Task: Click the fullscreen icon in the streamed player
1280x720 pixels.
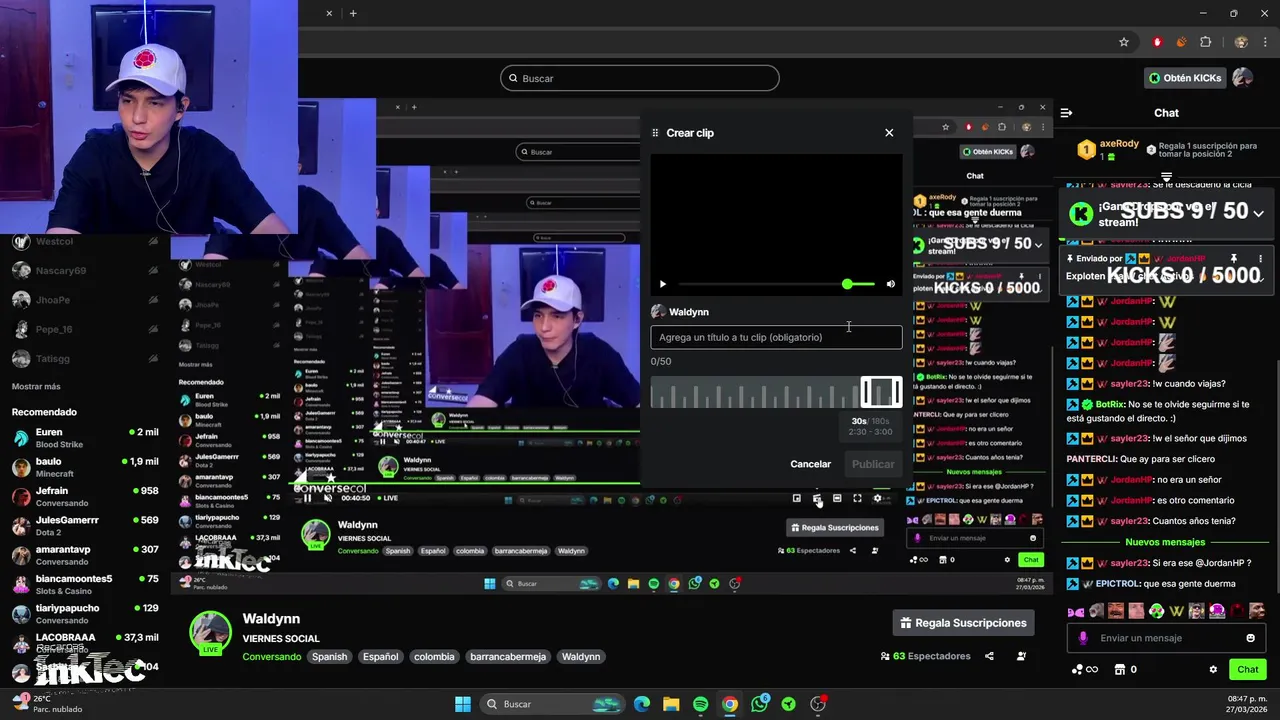Action: coord(857,498)
